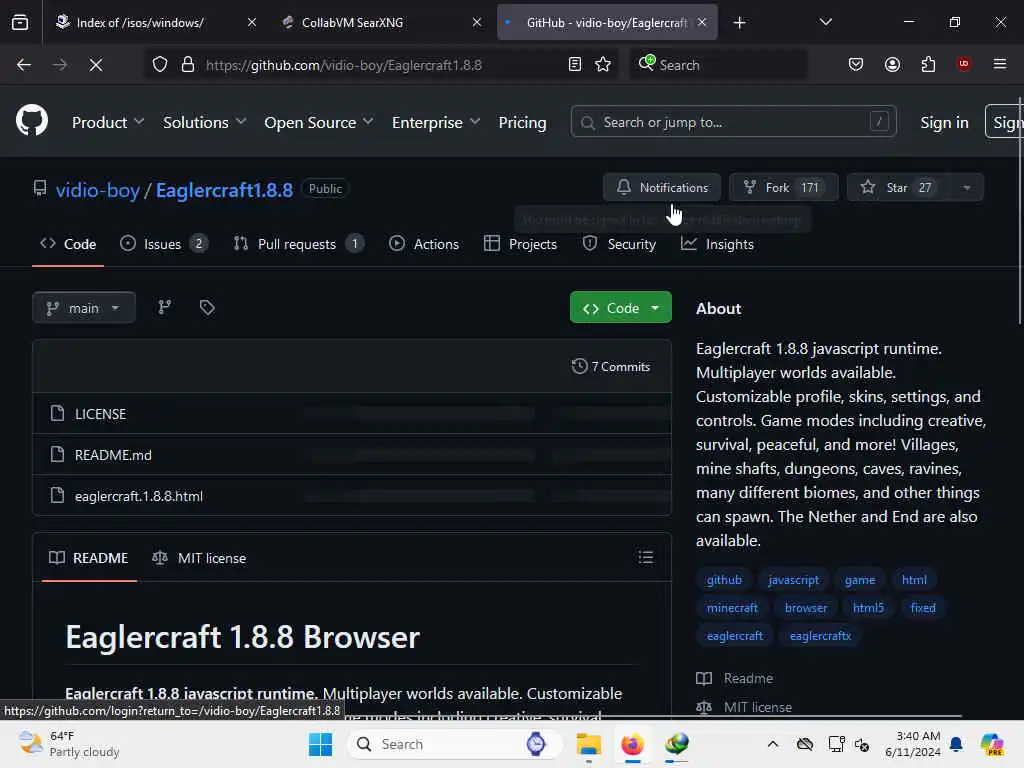Open the Actions tab
The image size is (1024, 768).
[x=424, y=244]
